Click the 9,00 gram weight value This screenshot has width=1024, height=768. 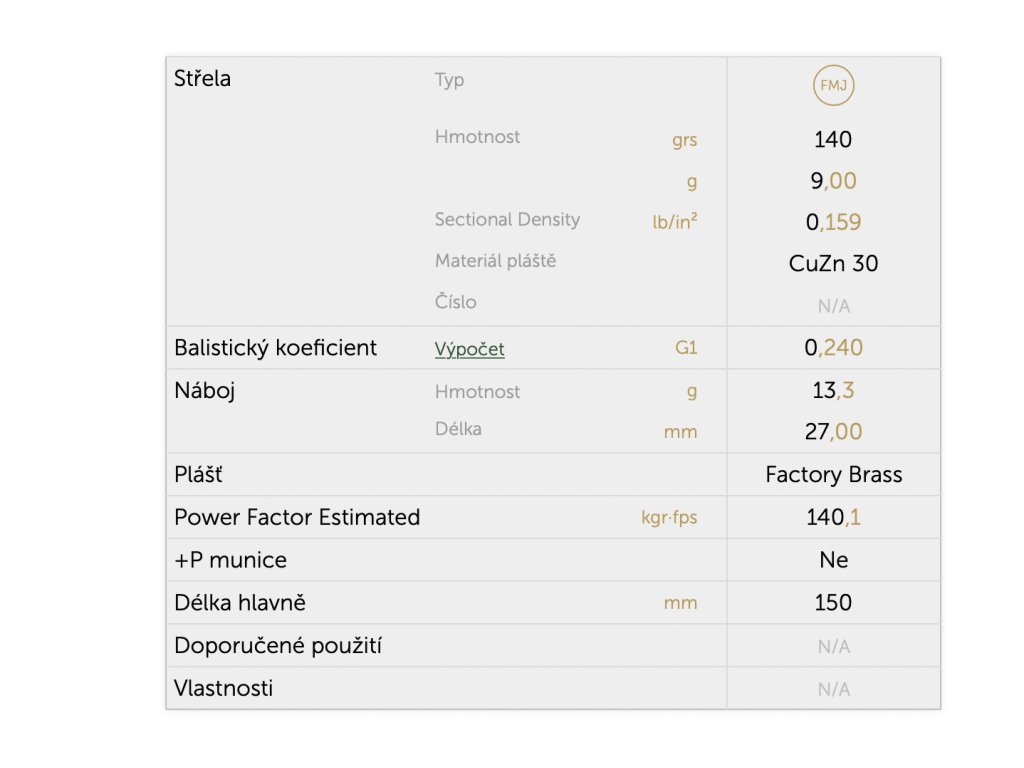tap(833, 181)
